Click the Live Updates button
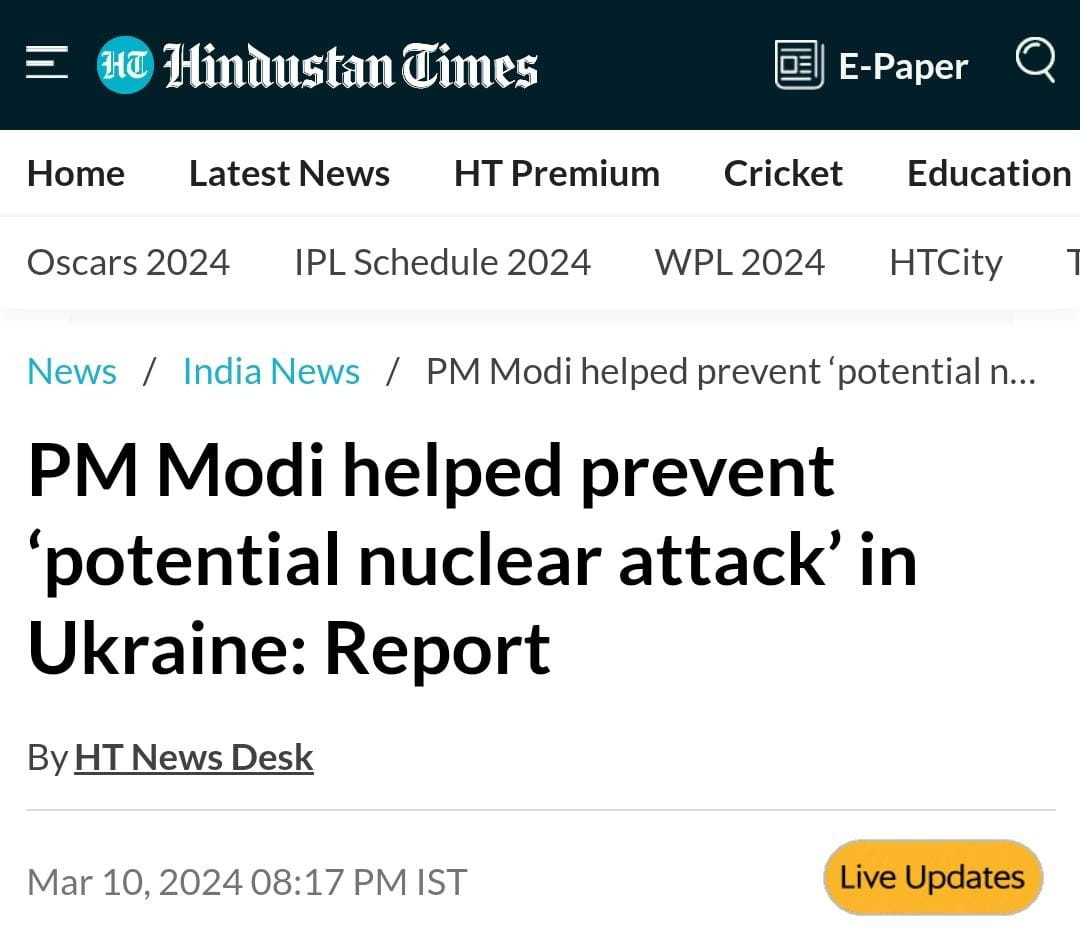Image resolution: width=1080 pixels, height=942 pixels. [932, 877]
